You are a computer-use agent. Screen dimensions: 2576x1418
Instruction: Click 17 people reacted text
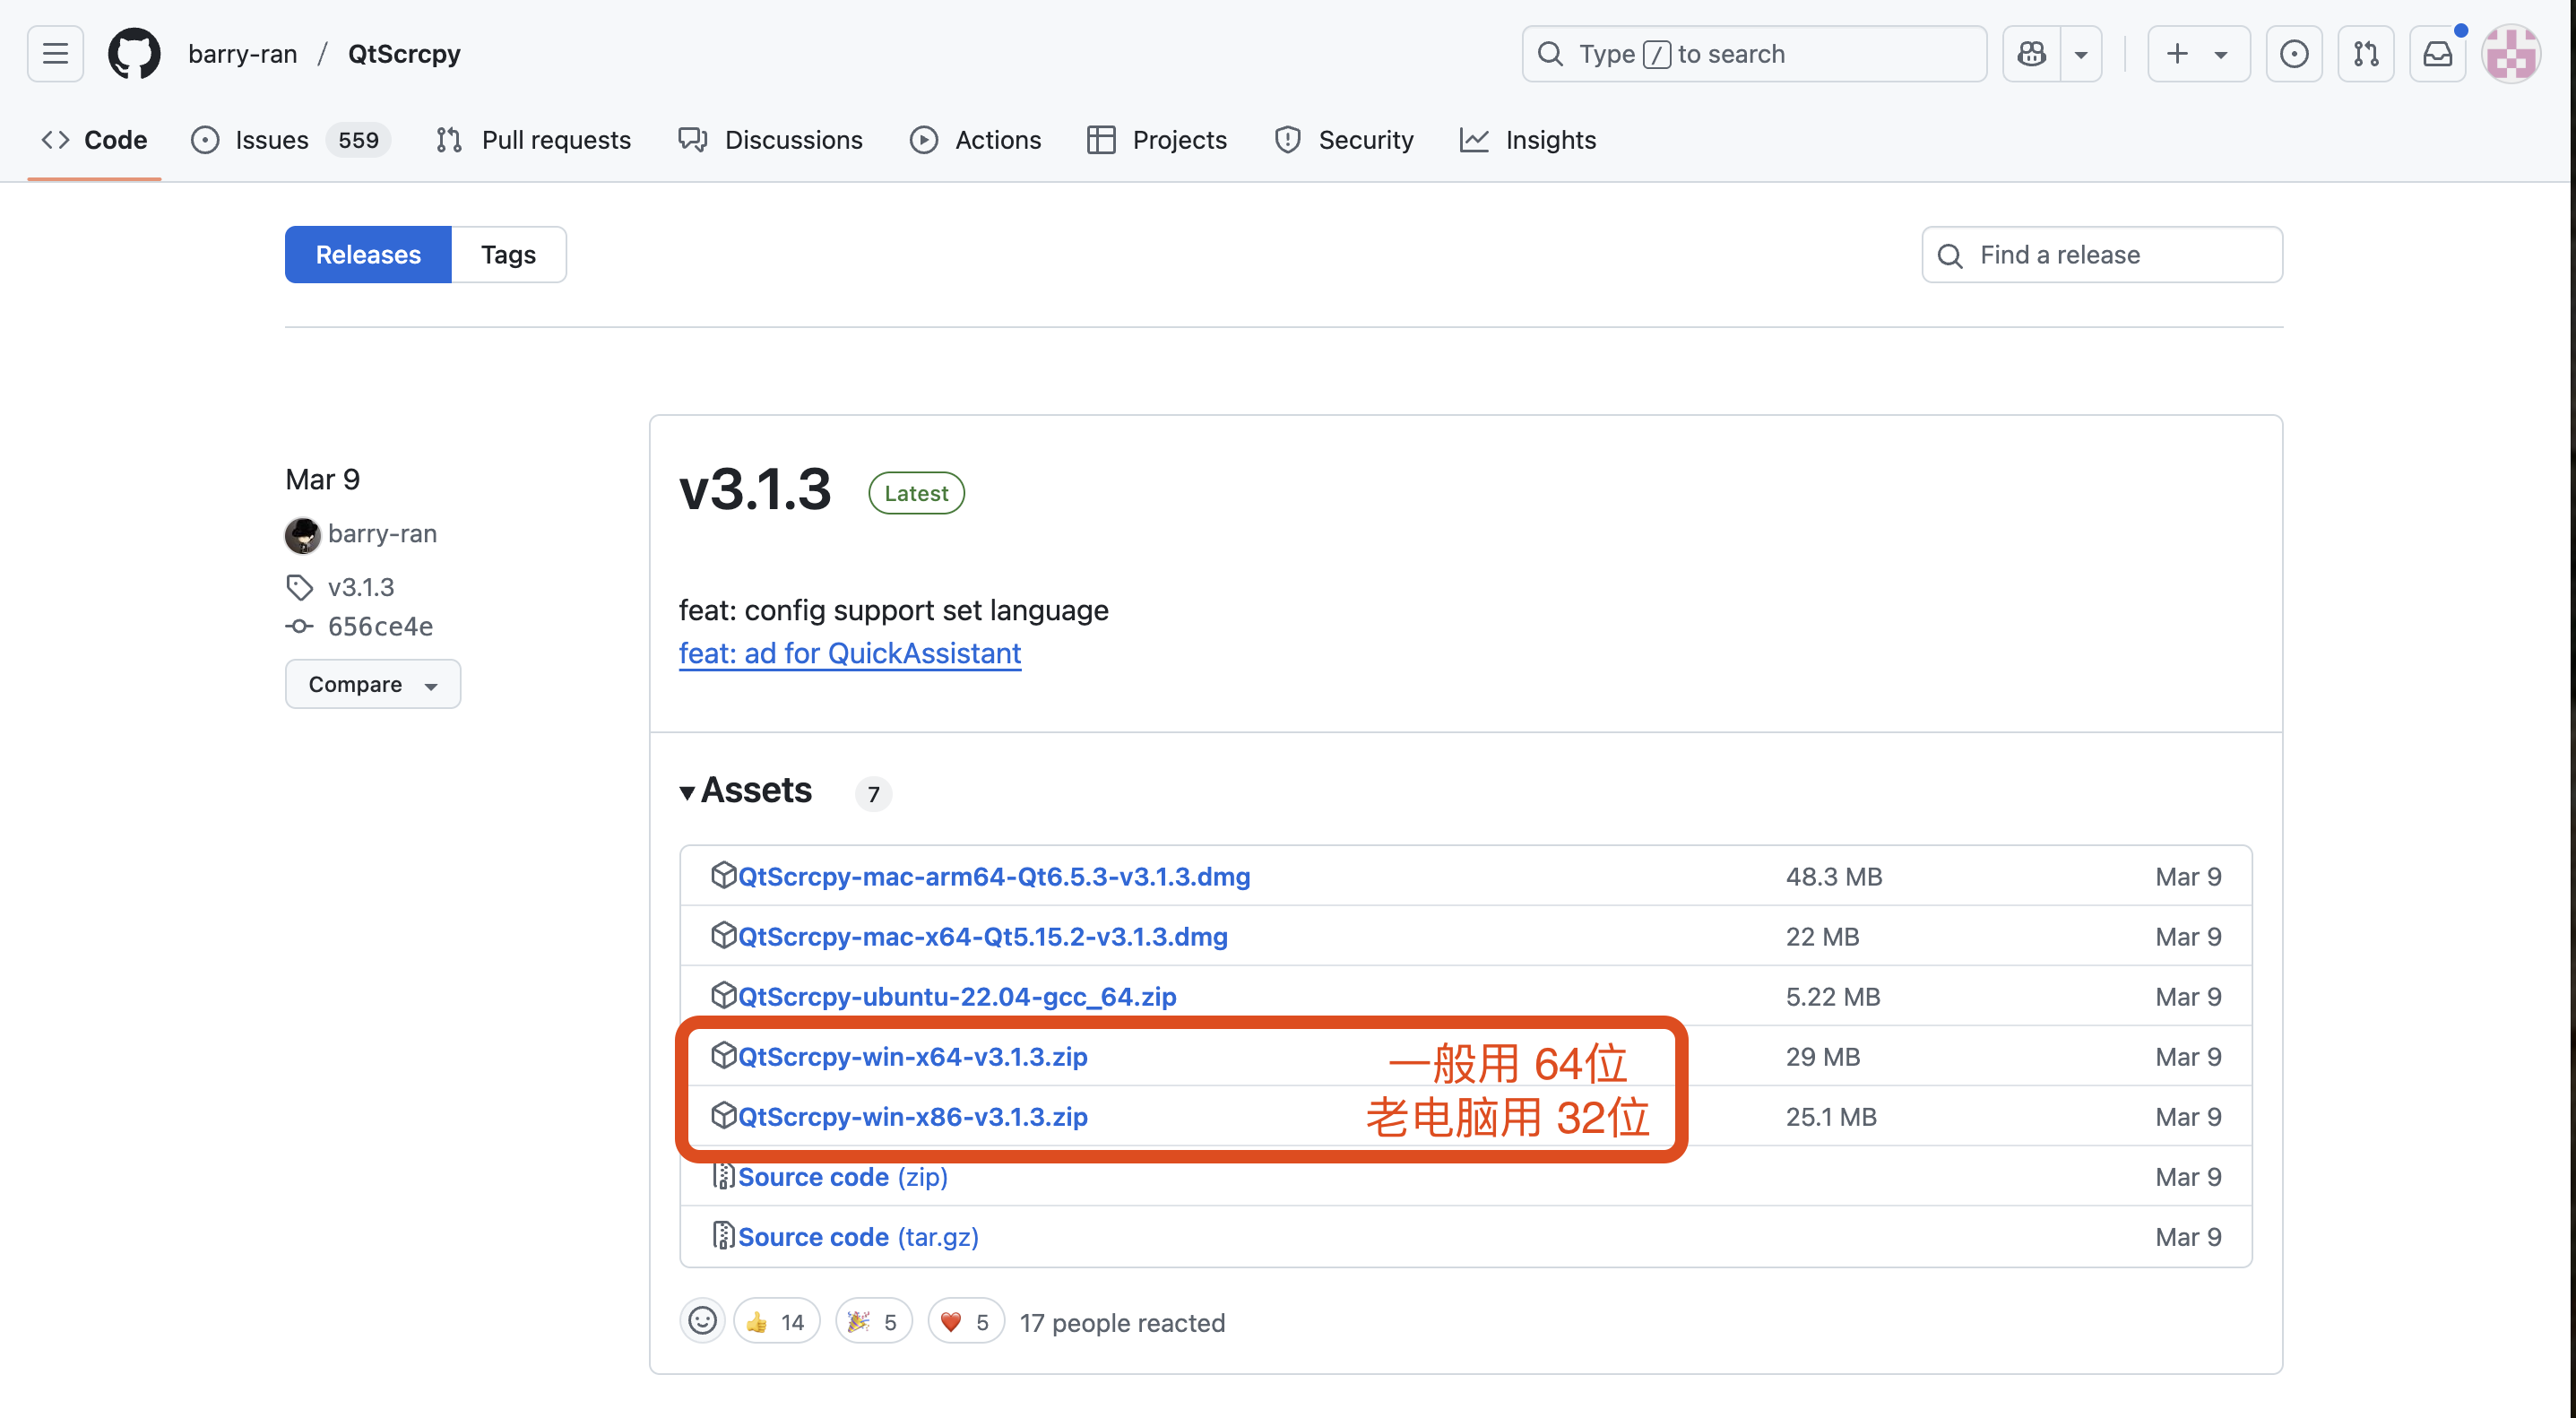coord(1122,1323)
